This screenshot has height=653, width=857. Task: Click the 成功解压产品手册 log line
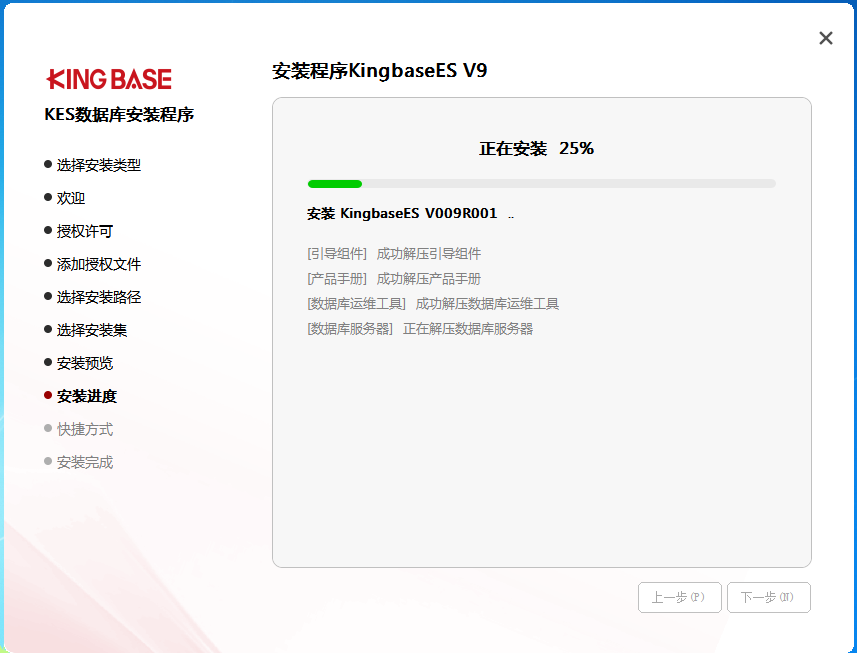[394, 279]
